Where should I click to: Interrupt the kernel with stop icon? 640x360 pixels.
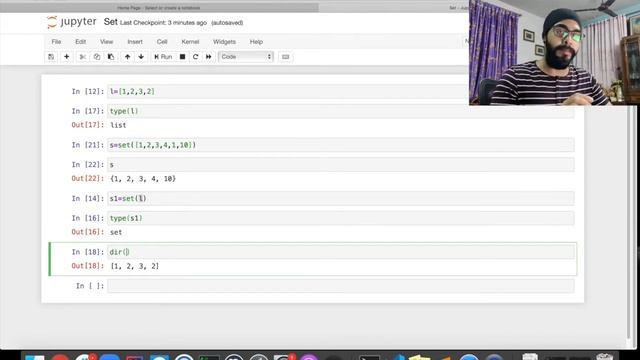(x=182, y=57)
